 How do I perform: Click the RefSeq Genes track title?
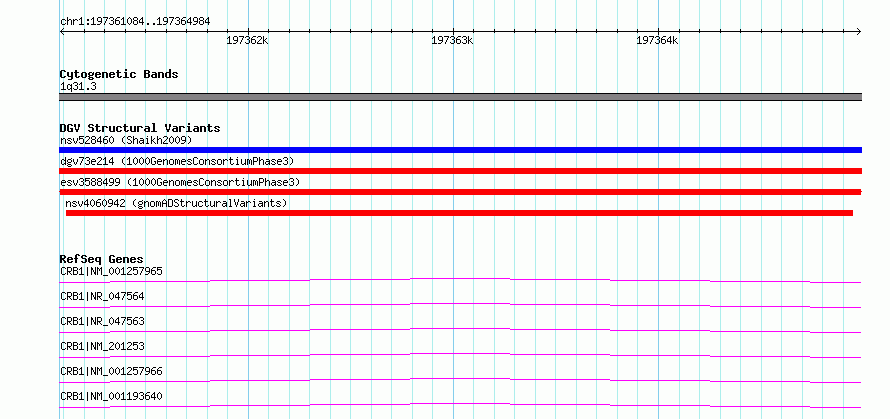pyautogui.click(x=102, y=259)
